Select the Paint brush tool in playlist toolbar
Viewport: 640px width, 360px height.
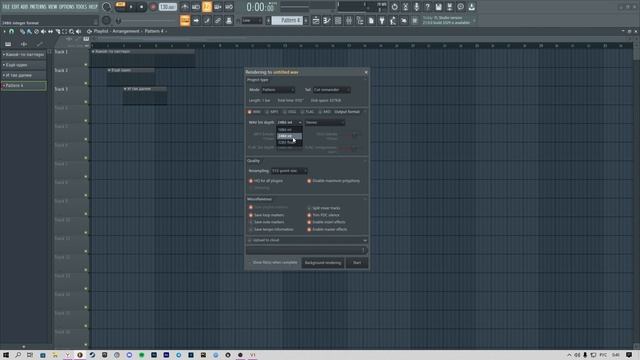pyautogui.click(x=29, y=31)
